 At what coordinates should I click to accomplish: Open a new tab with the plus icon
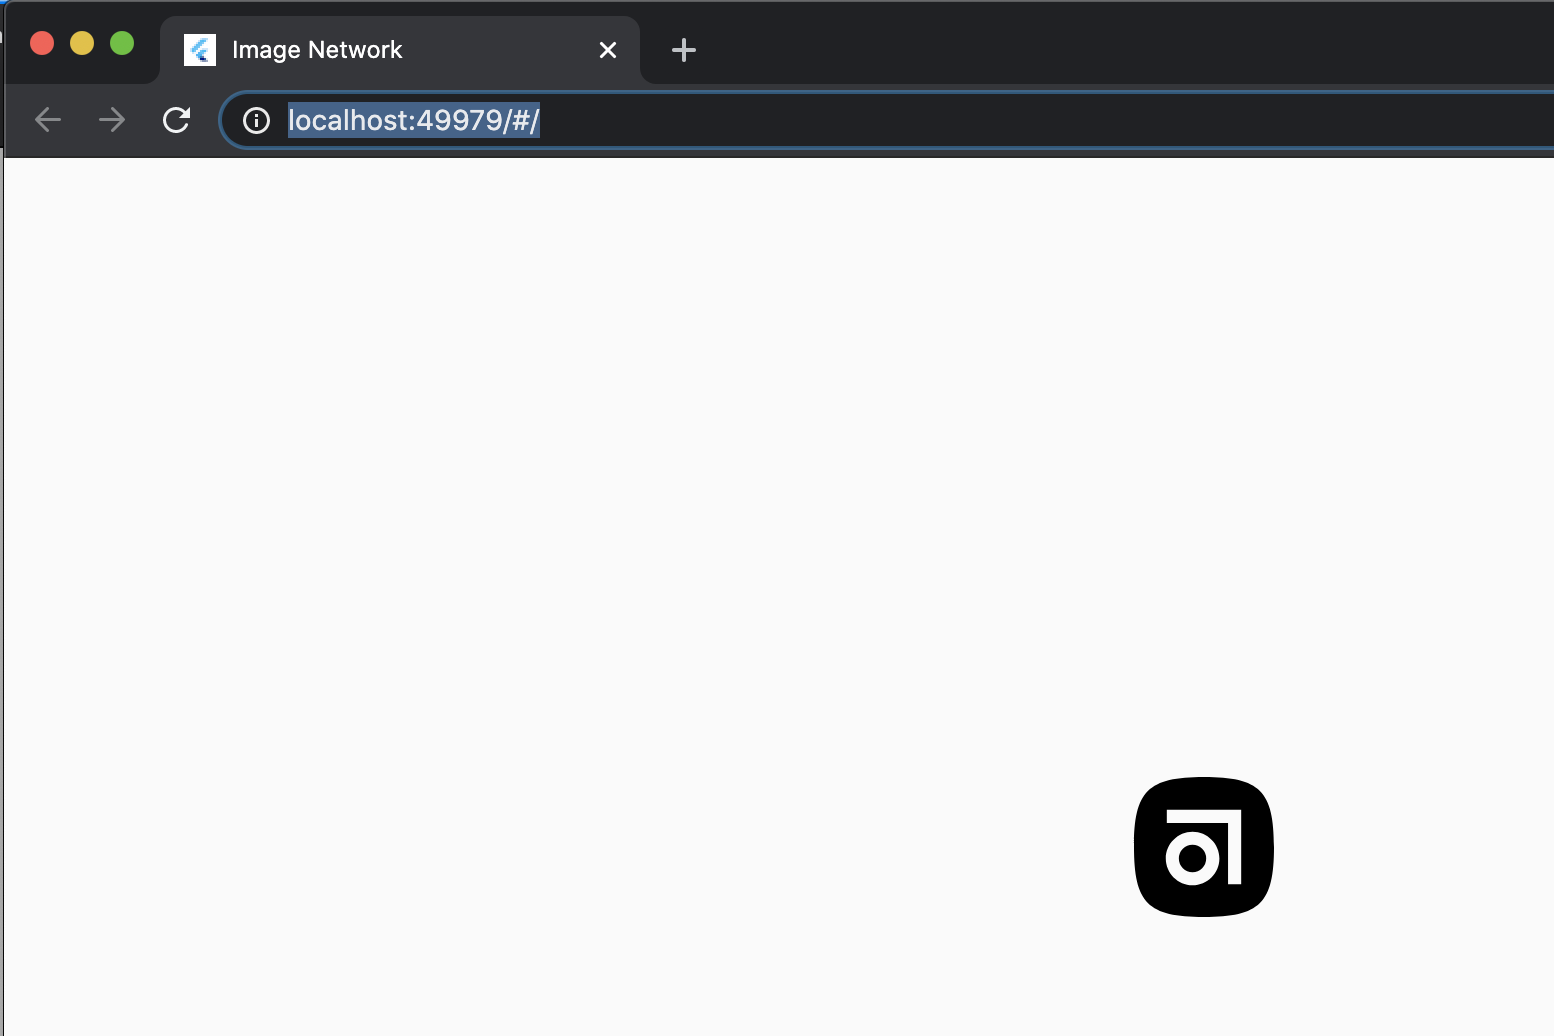[x=684, y=49]
